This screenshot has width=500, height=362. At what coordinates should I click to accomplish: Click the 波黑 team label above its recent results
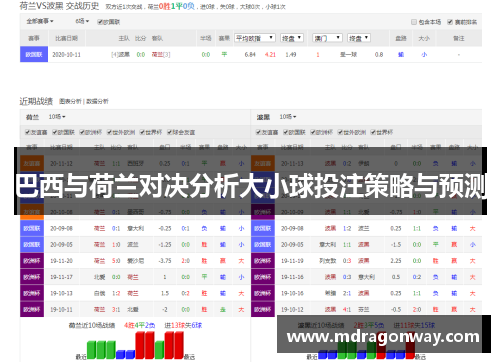point(263,117)
